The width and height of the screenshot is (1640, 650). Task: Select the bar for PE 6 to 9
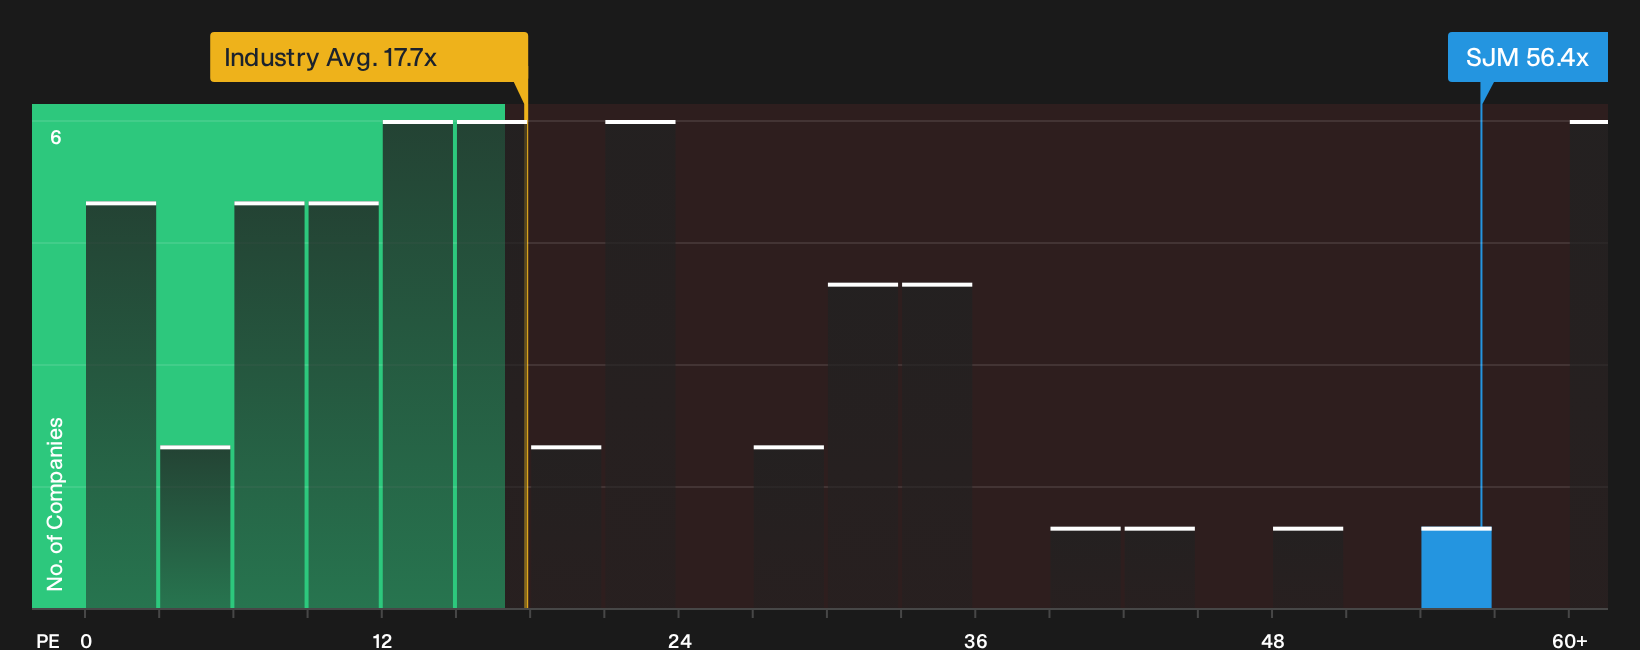(269, 405)
